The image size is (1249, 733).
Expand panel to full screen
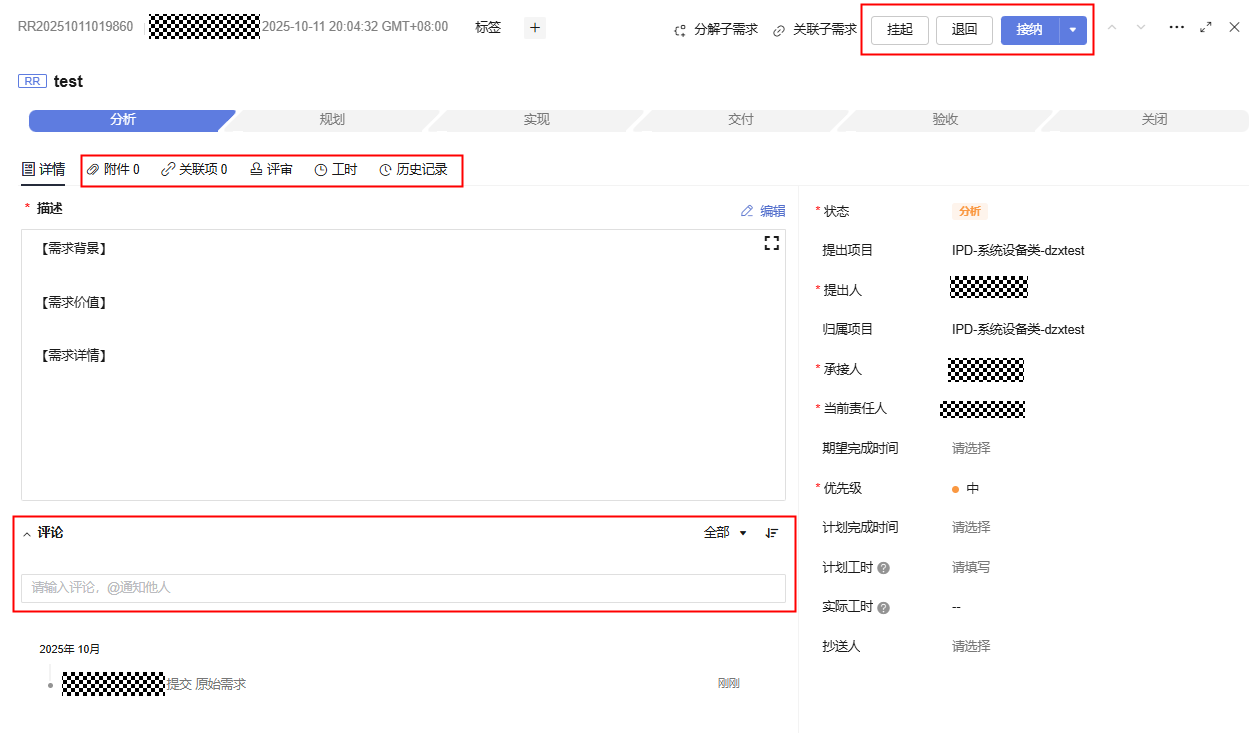(1206, 28)
